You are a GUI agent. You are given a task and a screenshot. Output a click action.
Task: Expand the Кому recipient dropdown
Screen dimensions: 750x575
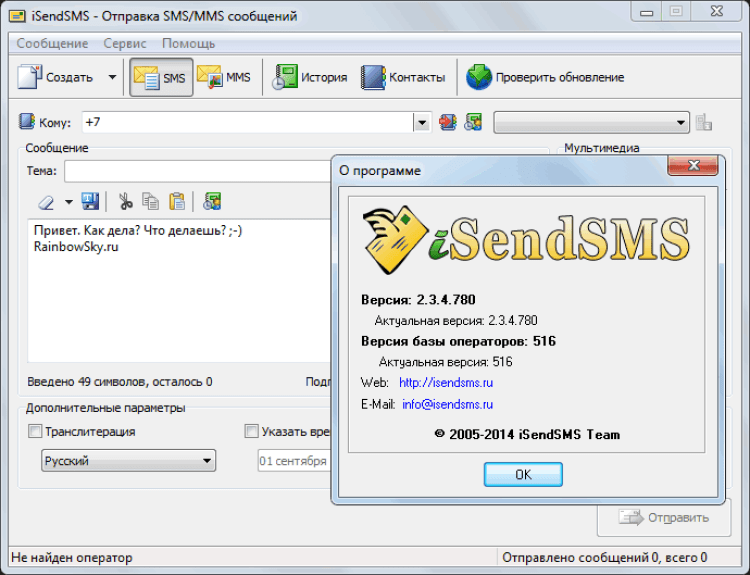(422, 123)
